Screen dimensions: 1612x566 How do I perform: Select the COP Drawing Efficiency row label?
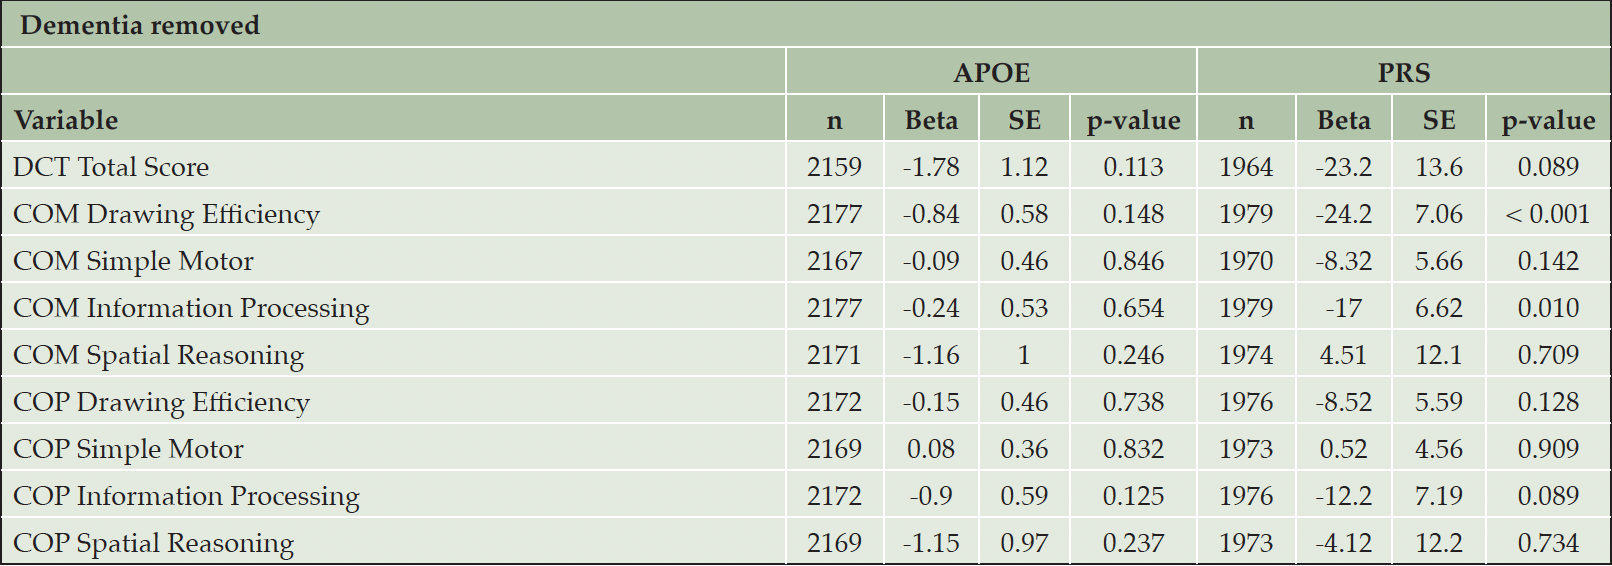pyautogui.click(x=161, y=403)
